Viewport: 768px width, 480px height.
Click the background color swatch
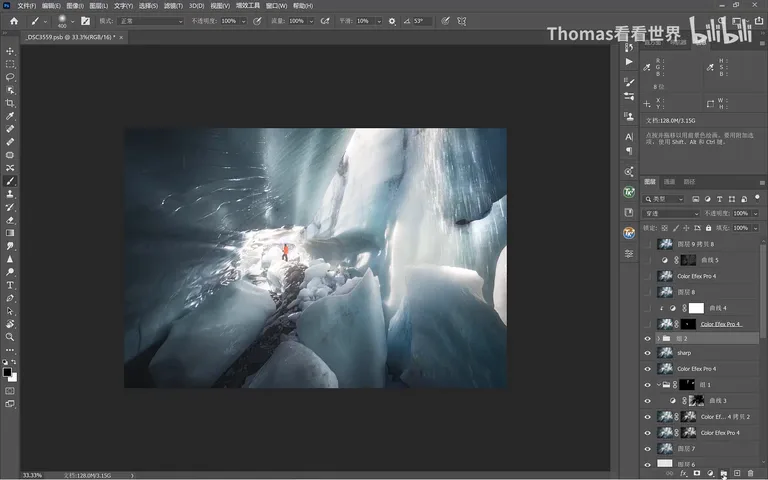click(x=13, y=378)
